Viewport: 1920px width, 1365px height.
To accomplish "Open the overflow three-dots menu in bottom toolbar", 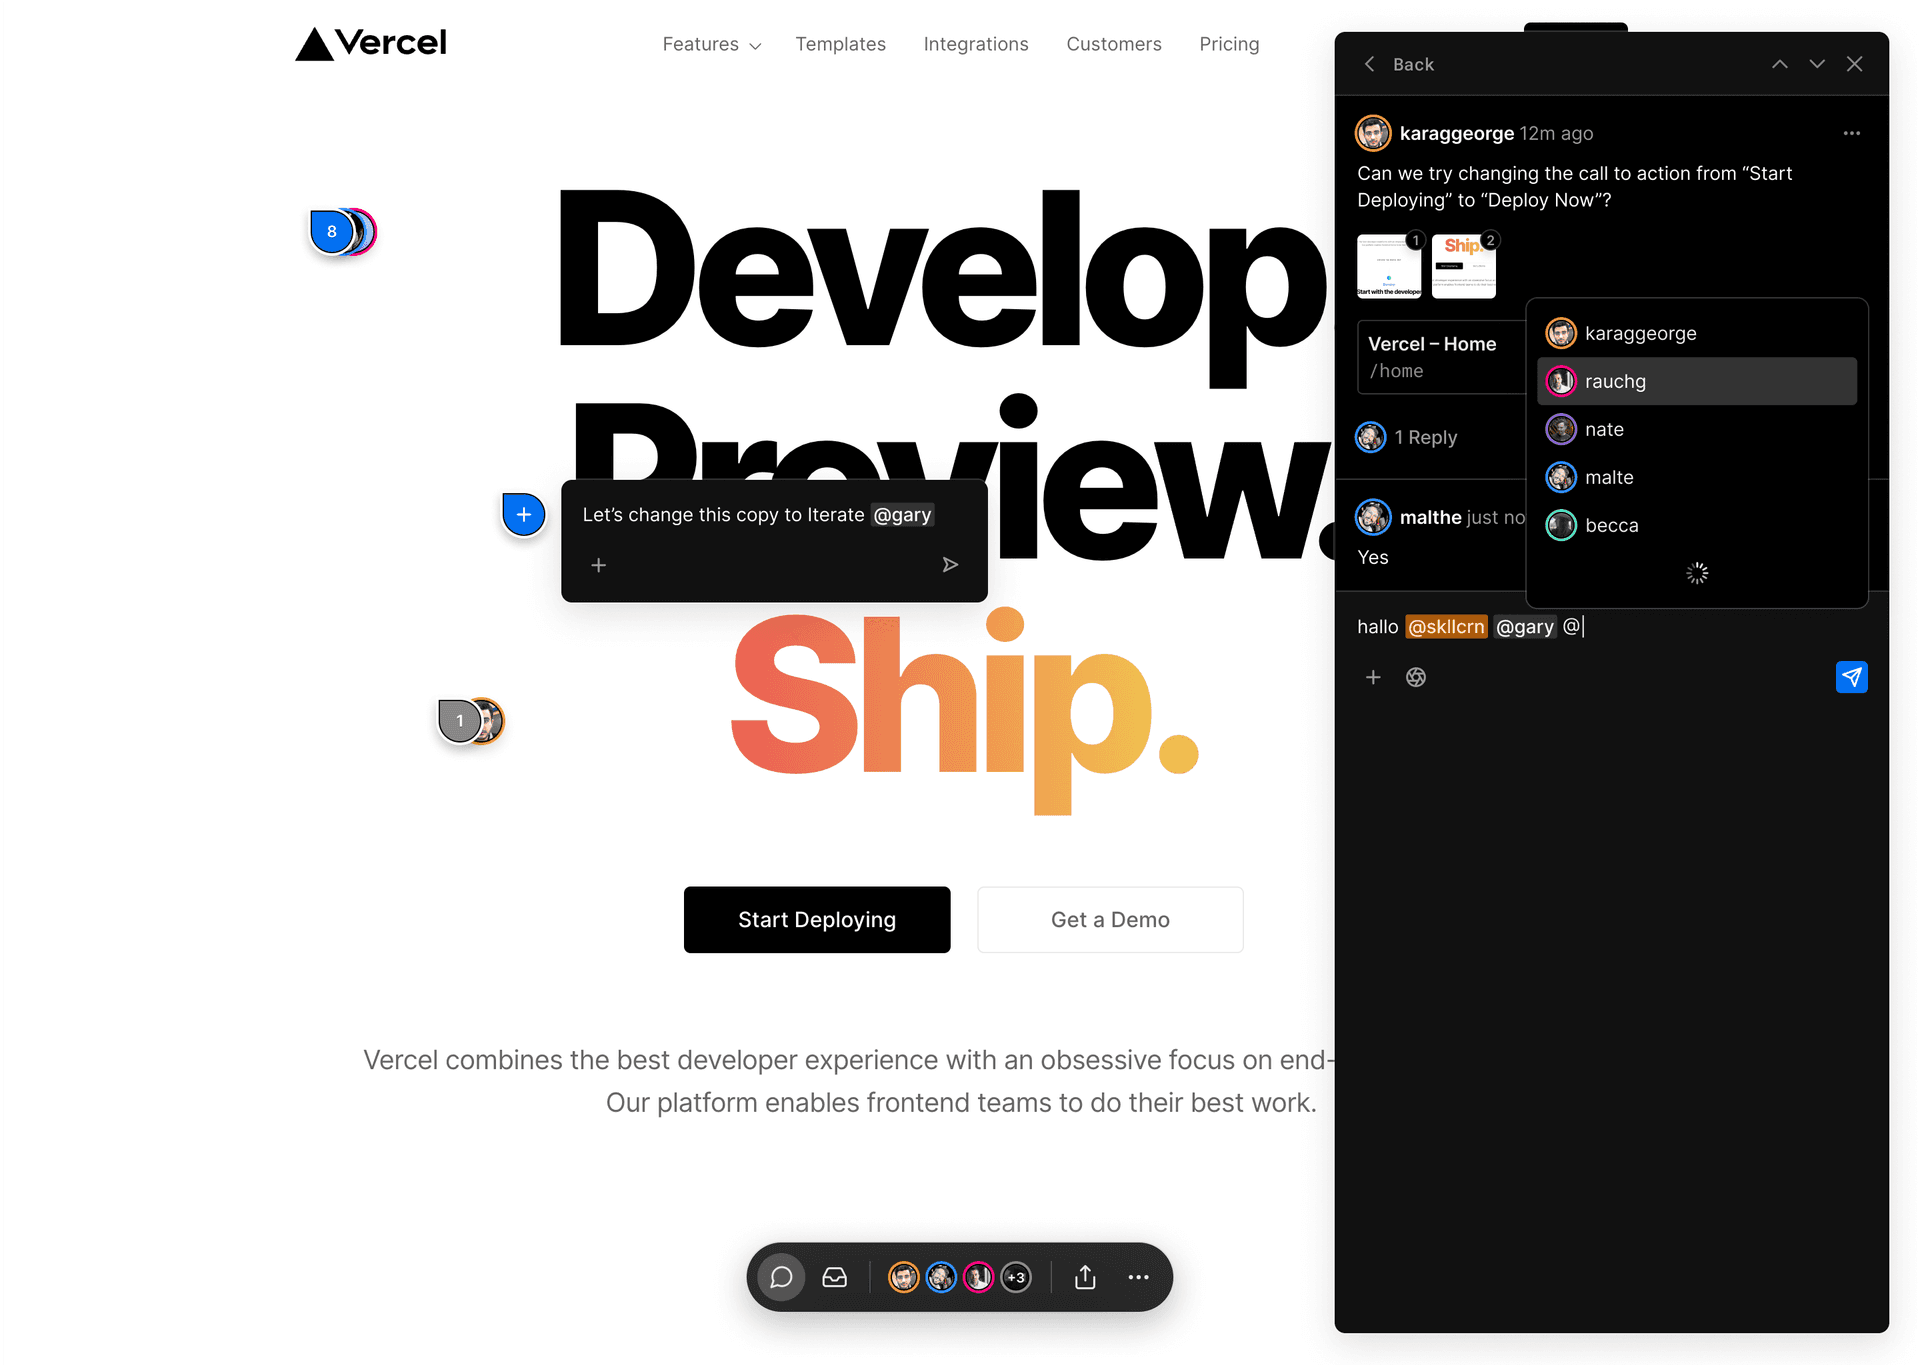I will [1139, 1276].
